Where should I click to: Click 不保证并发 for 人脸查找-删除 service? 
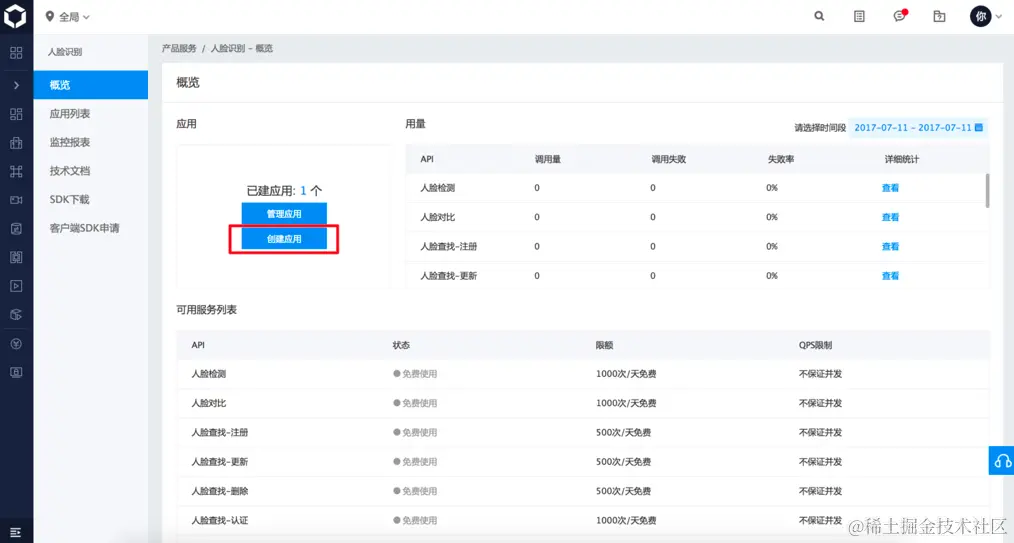coord(820,491)
